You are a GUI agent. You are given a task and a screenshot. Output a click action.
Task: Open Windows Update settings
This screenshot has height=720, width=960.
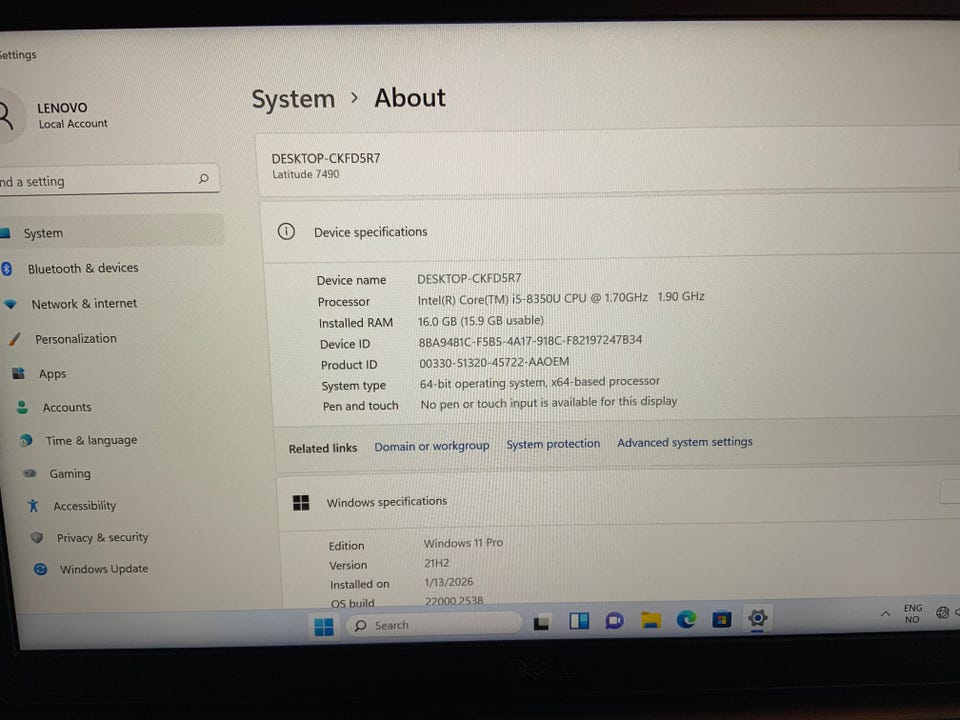coord(104,569)
